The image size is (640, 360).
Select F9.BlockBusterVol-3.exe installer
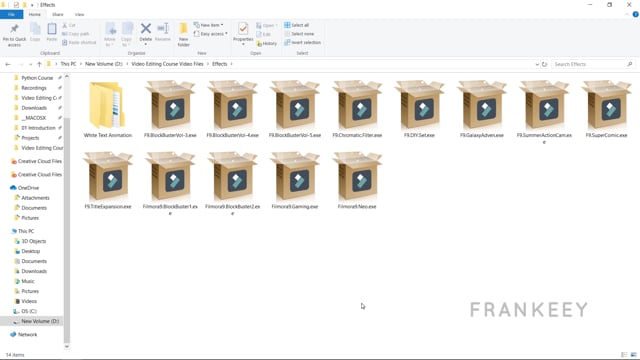(170, 109)
